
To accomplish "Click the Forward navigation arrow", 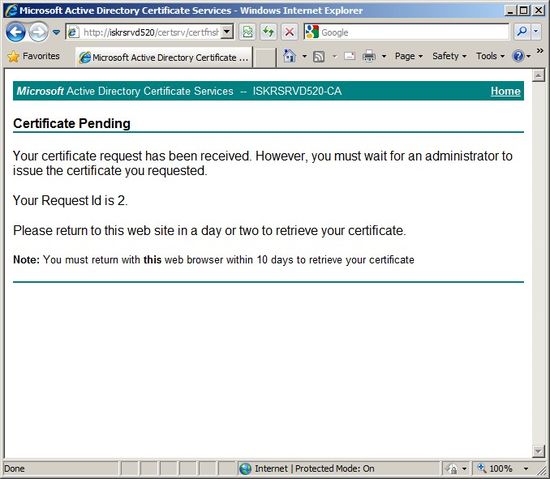I will pos(38,32).
